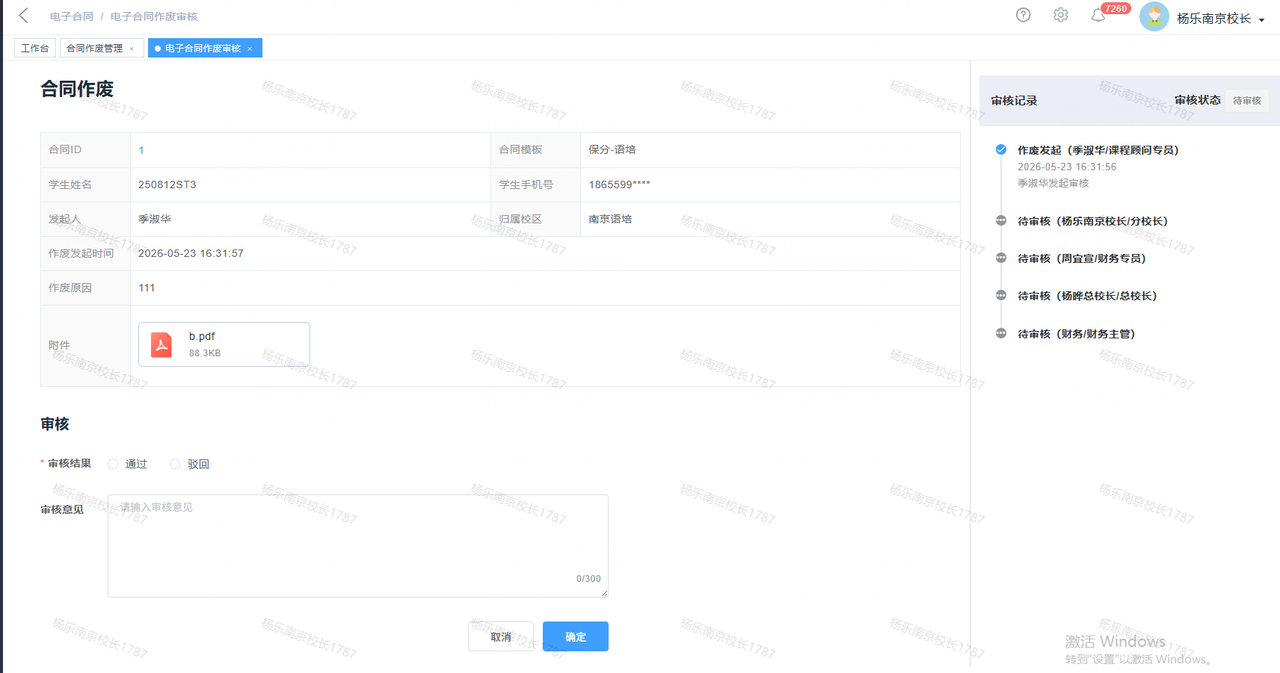Switch to the 工作台 tab

pyautogui.click(x=35, y=48)
